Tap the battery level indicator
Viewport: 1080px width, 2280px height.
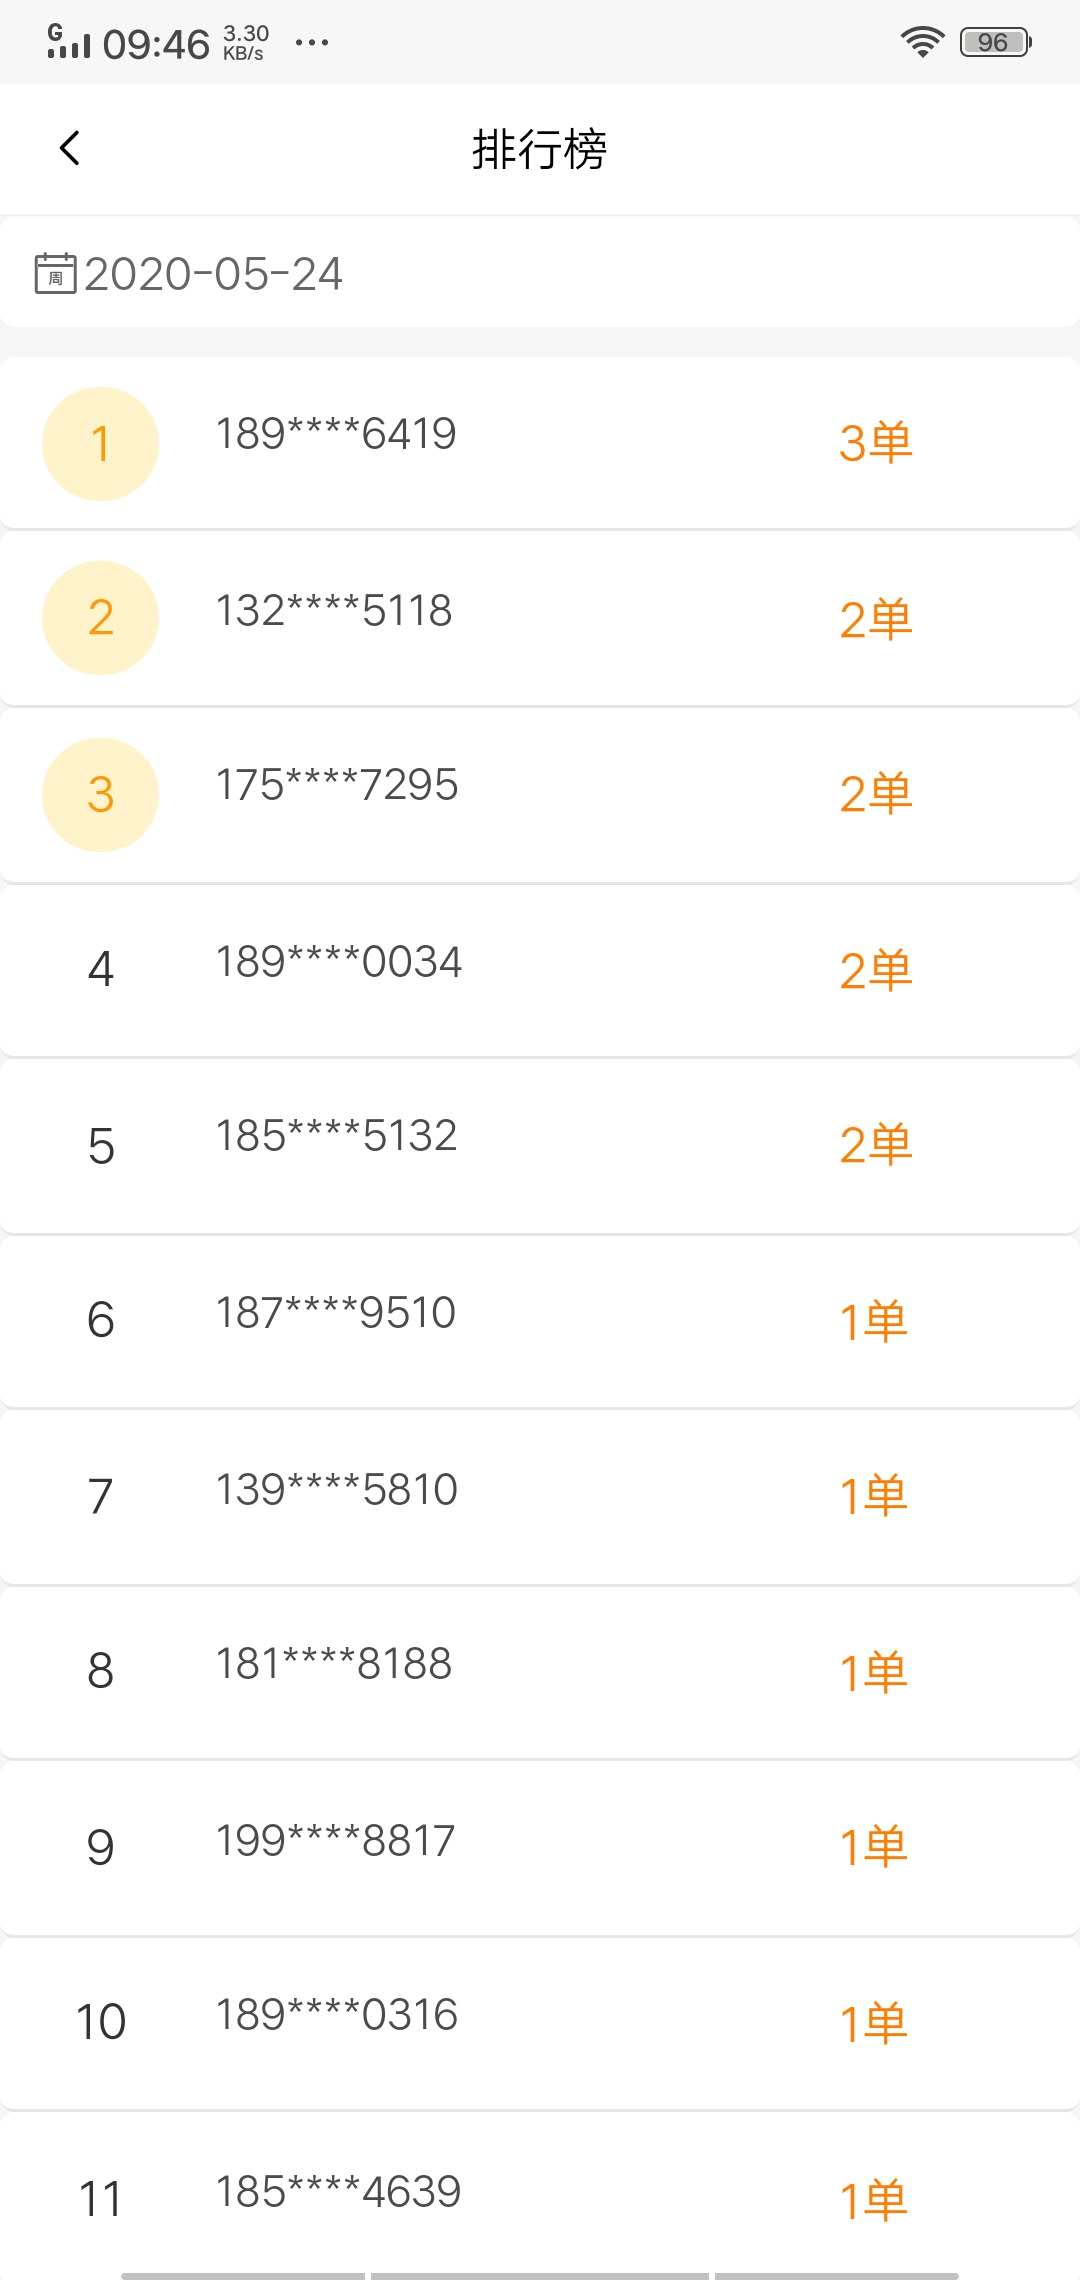tap(994, 42)
